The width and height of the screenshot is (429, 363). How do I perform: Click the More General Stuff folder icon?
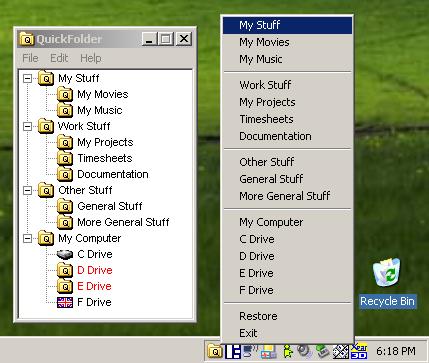coord(65,223)
